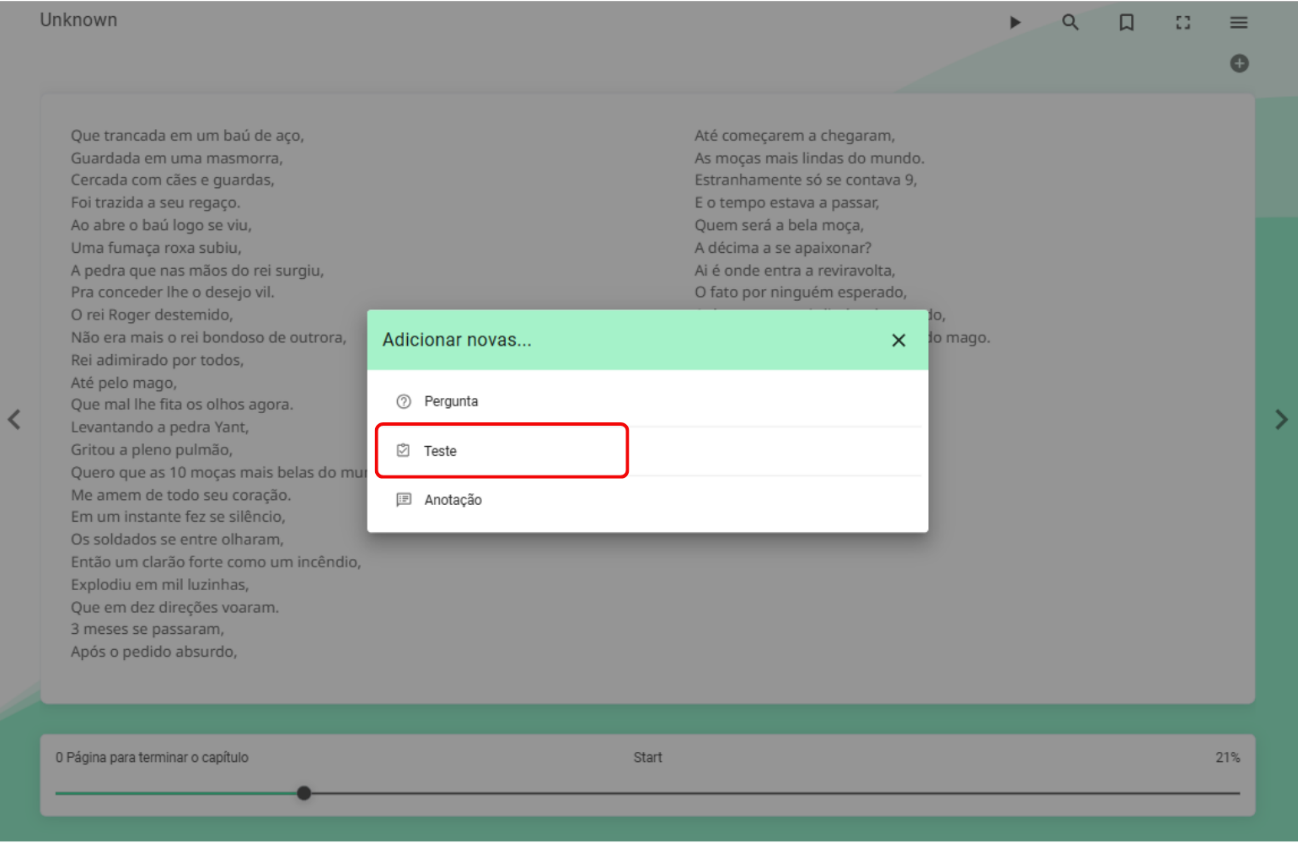Click line '3 meses se passaram,'

147,629
